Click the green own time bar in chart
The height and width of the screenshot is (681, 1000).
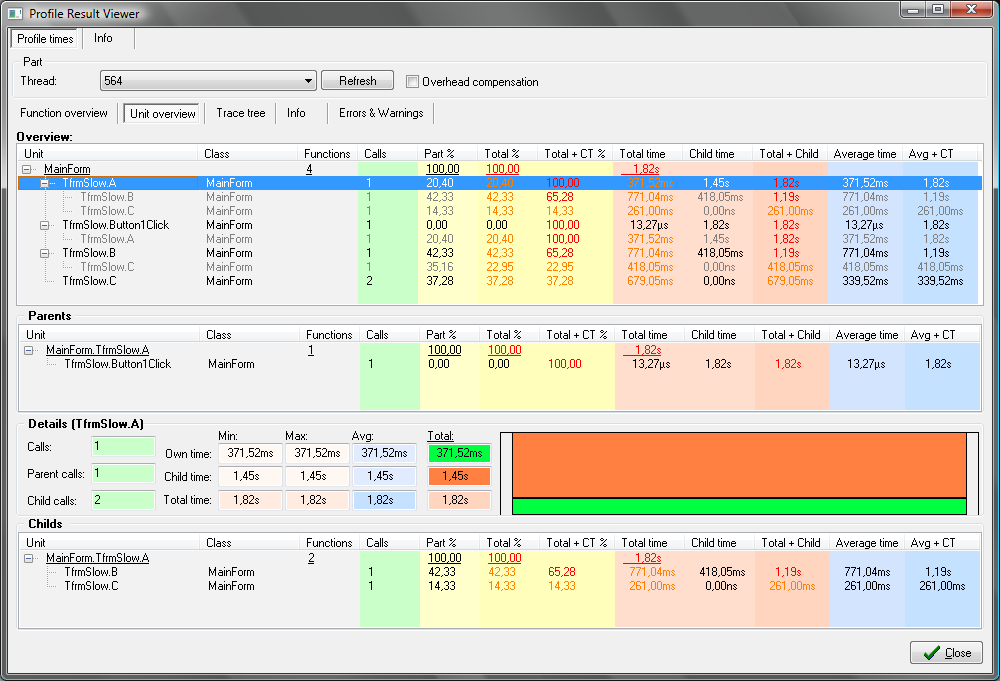(x=739, y=506)
